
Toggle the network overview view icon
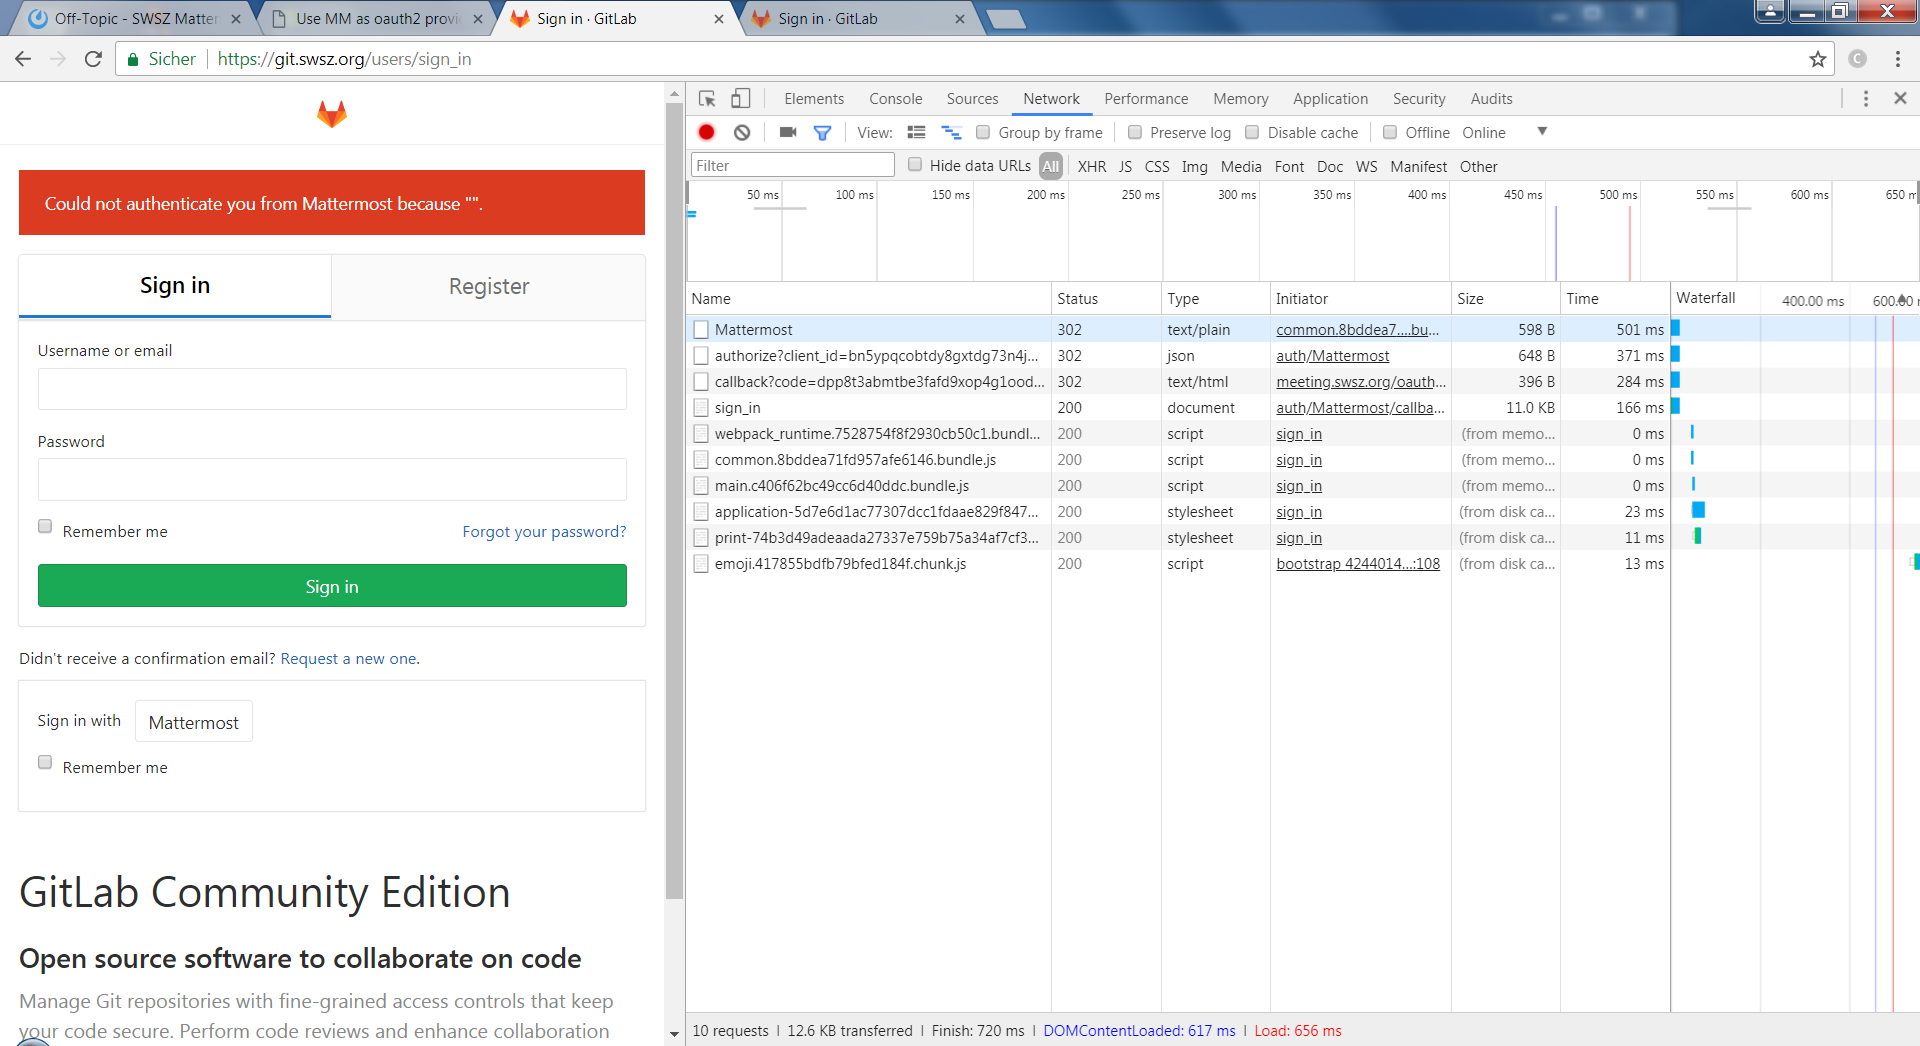click(x=951, y=132)
